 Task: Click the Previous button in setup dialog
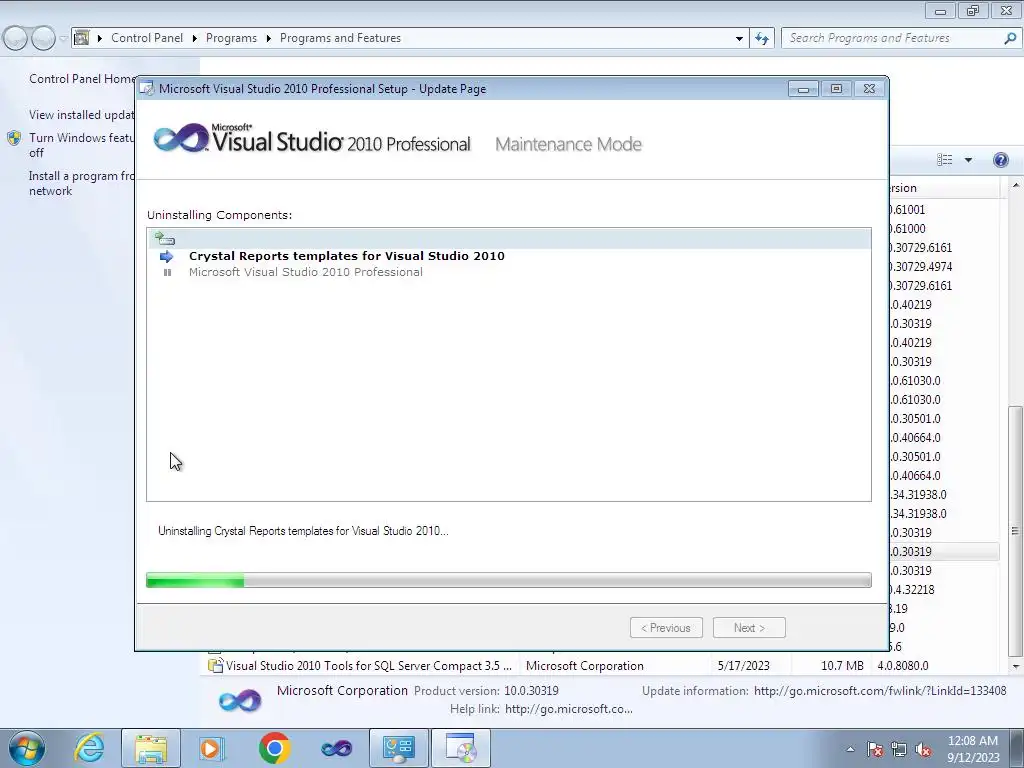[666, 628]
